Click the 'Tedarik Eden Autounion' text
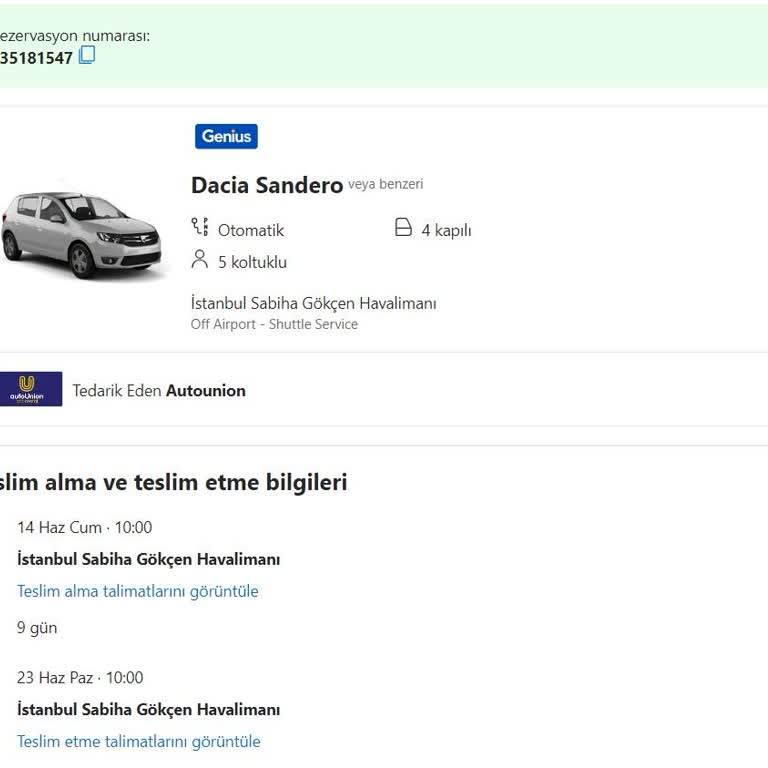 point(159,391)
